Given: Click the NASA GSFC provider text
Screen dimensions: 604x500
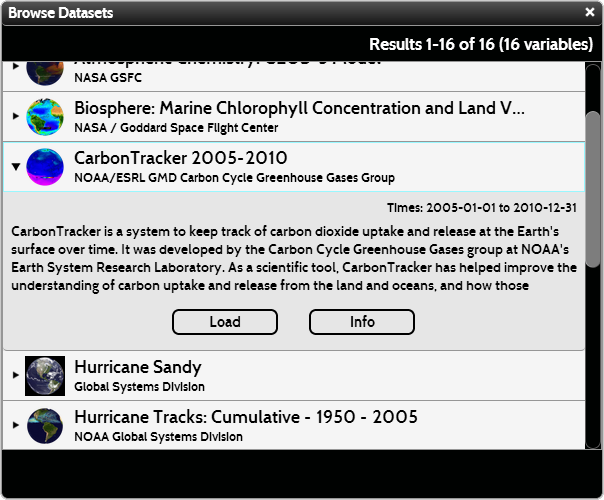Looking at the screenshot, I should coord(108,78).
